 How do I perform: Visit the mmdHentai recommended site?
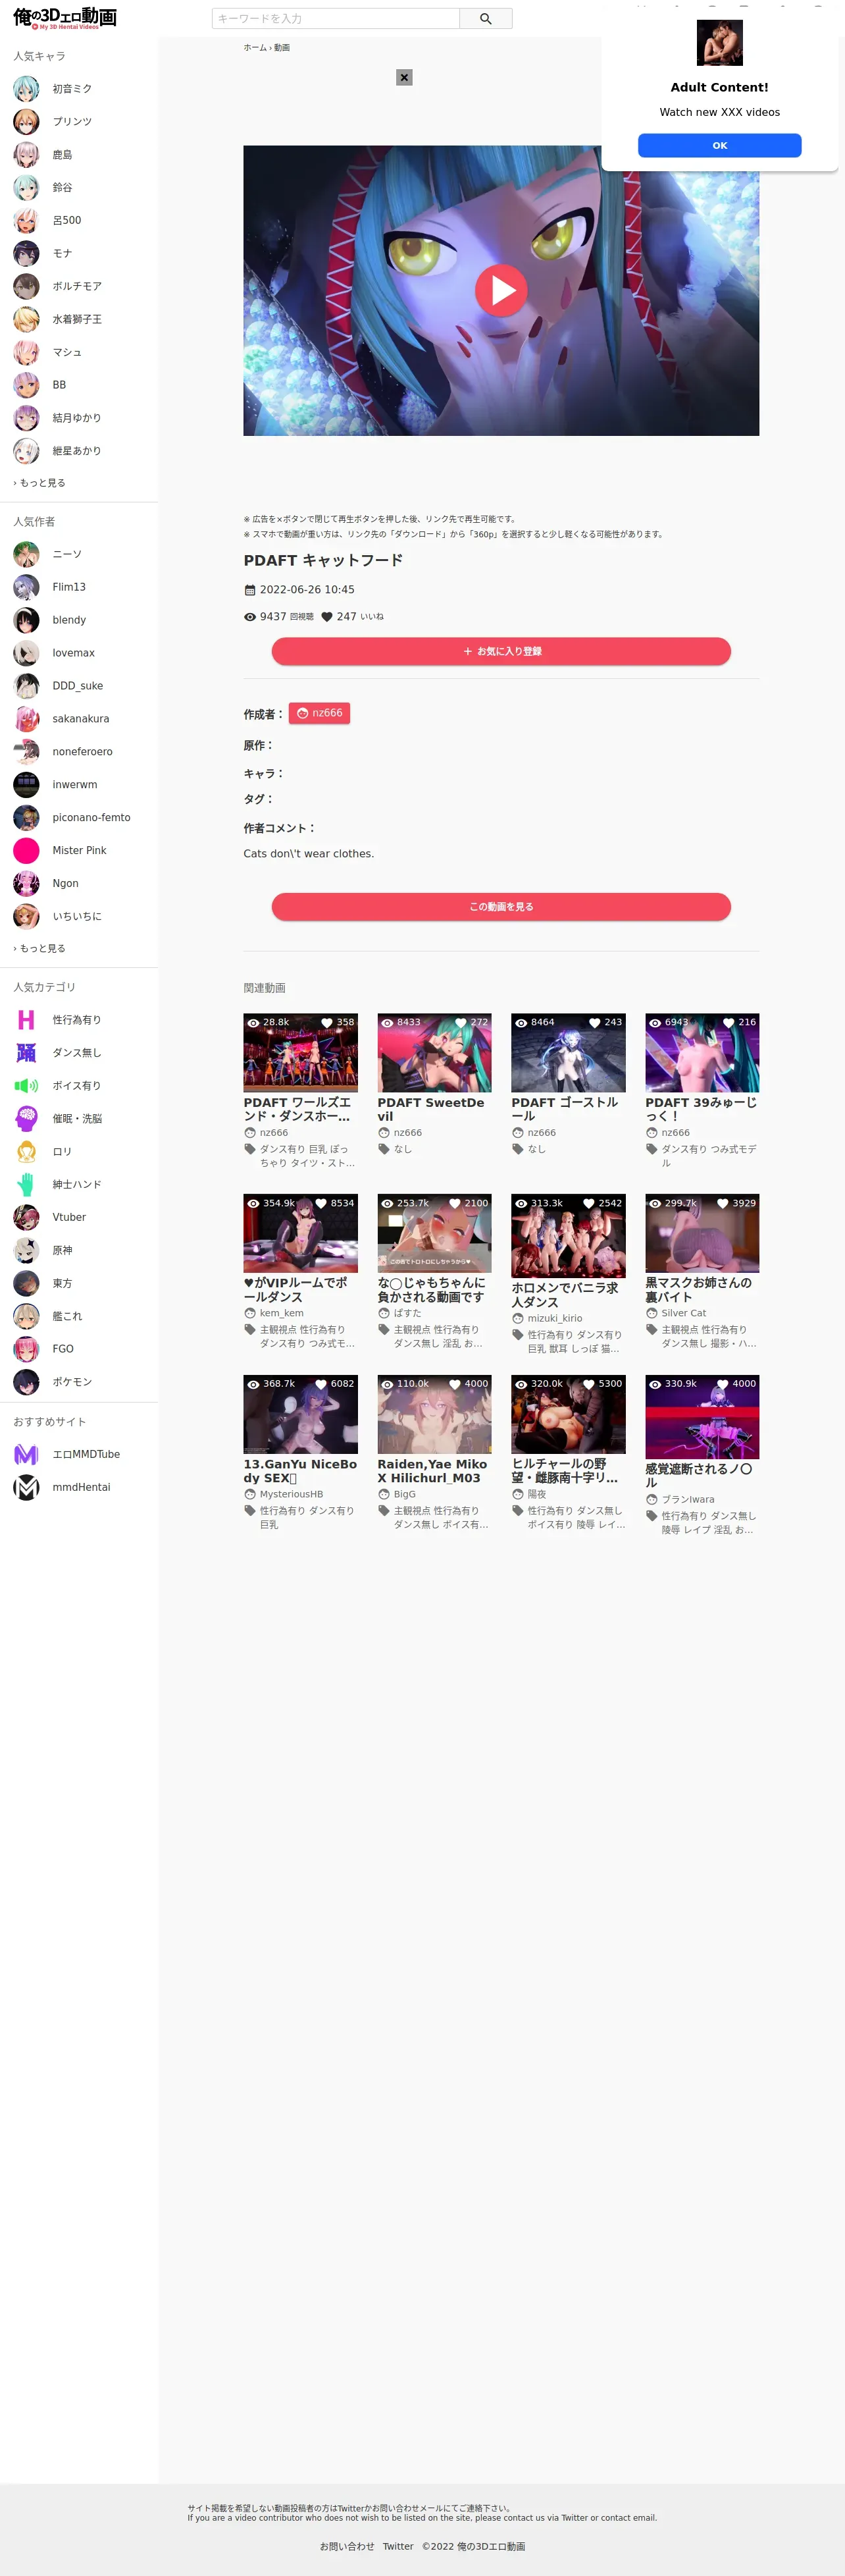tap(79, 1488)
